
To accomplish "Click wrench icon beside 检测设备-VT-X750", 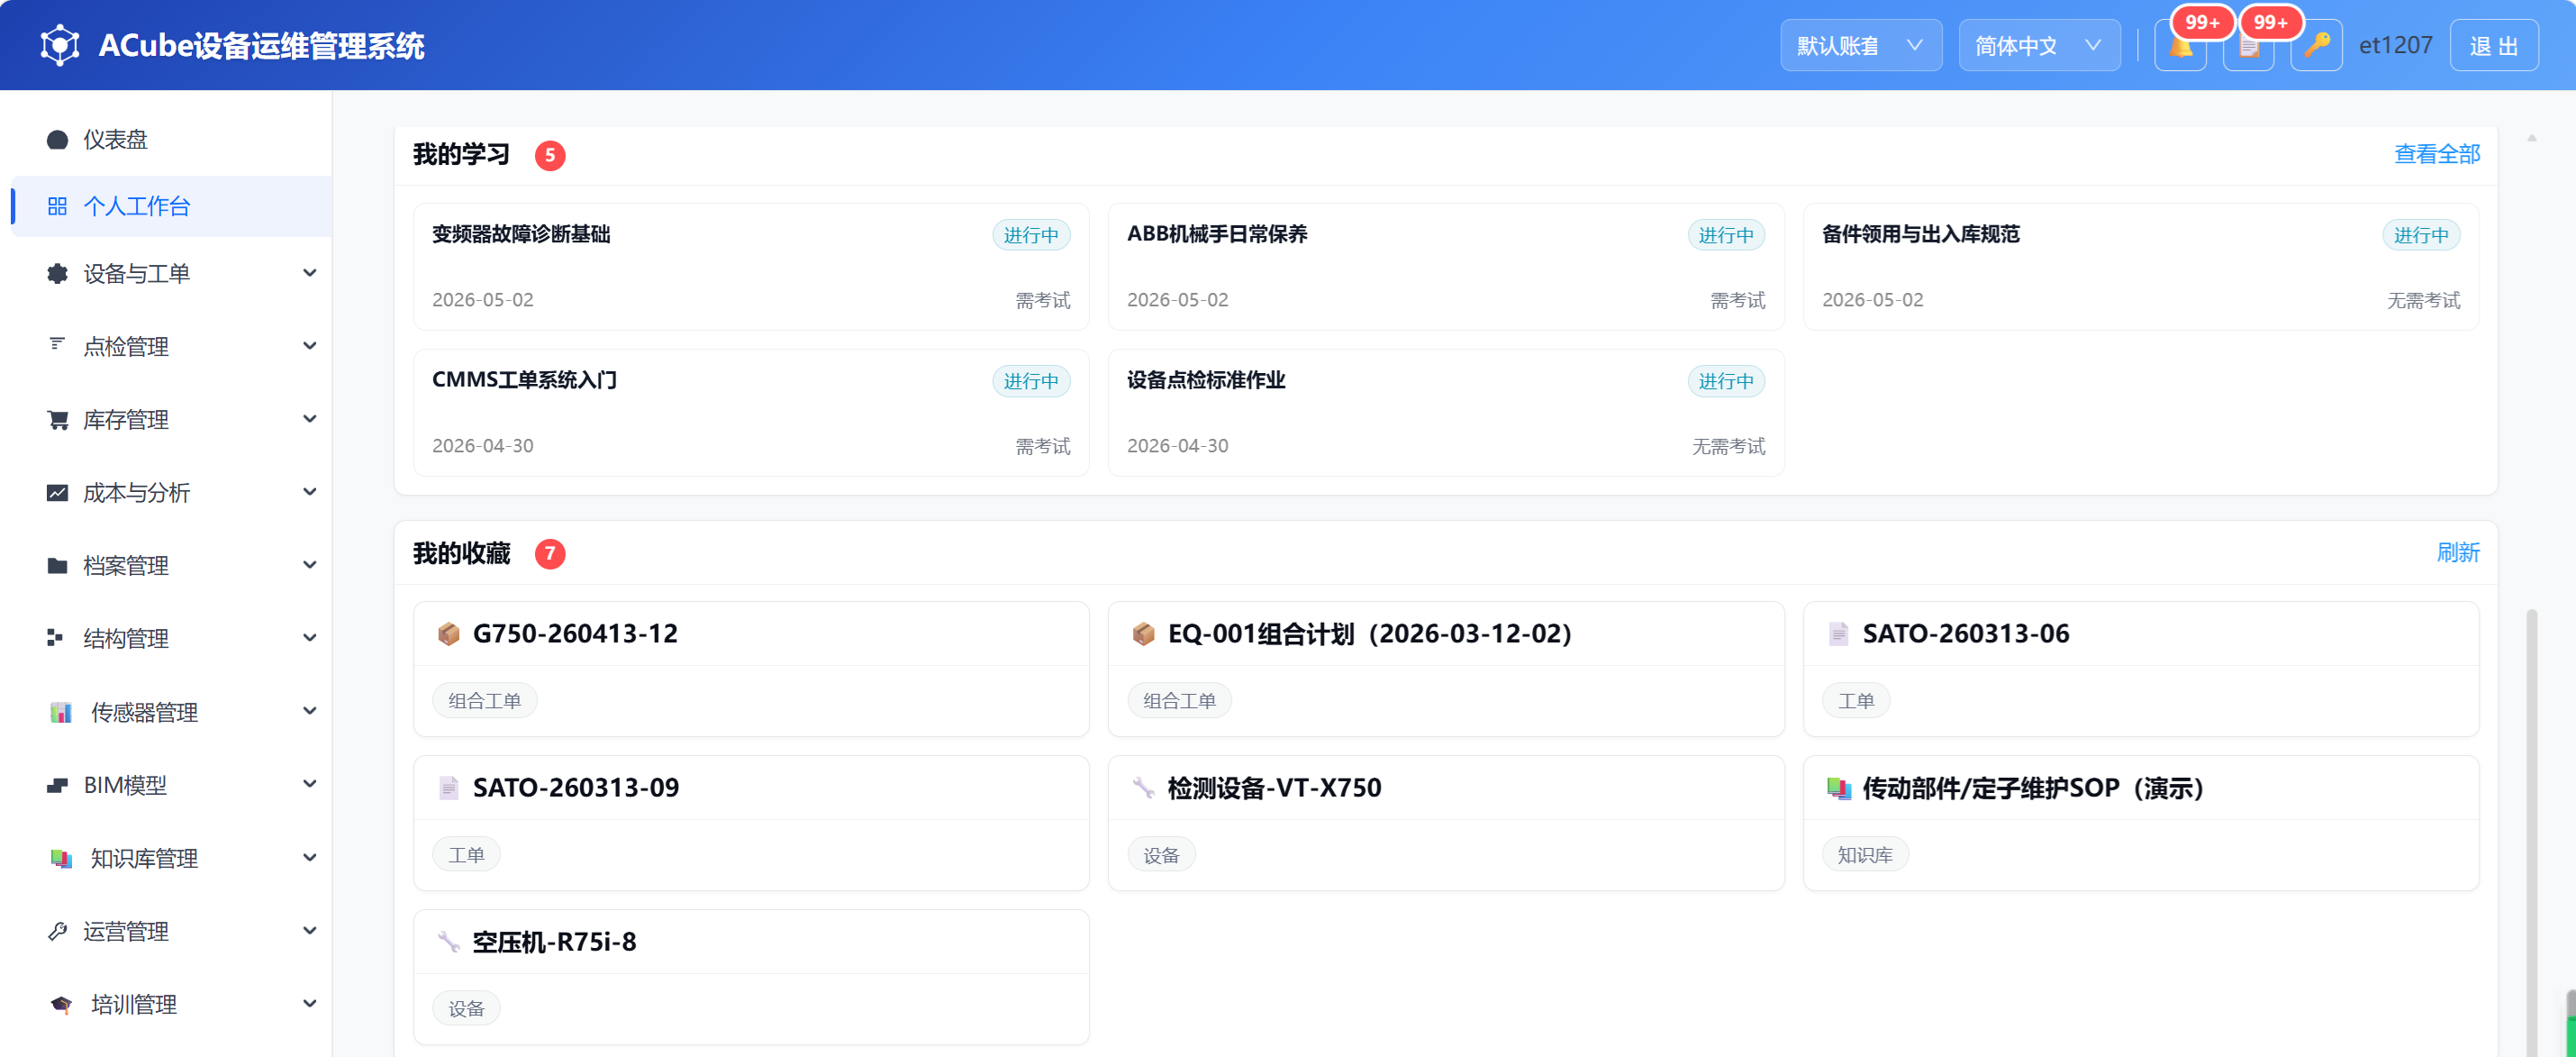I will [x=1143, y=787].
